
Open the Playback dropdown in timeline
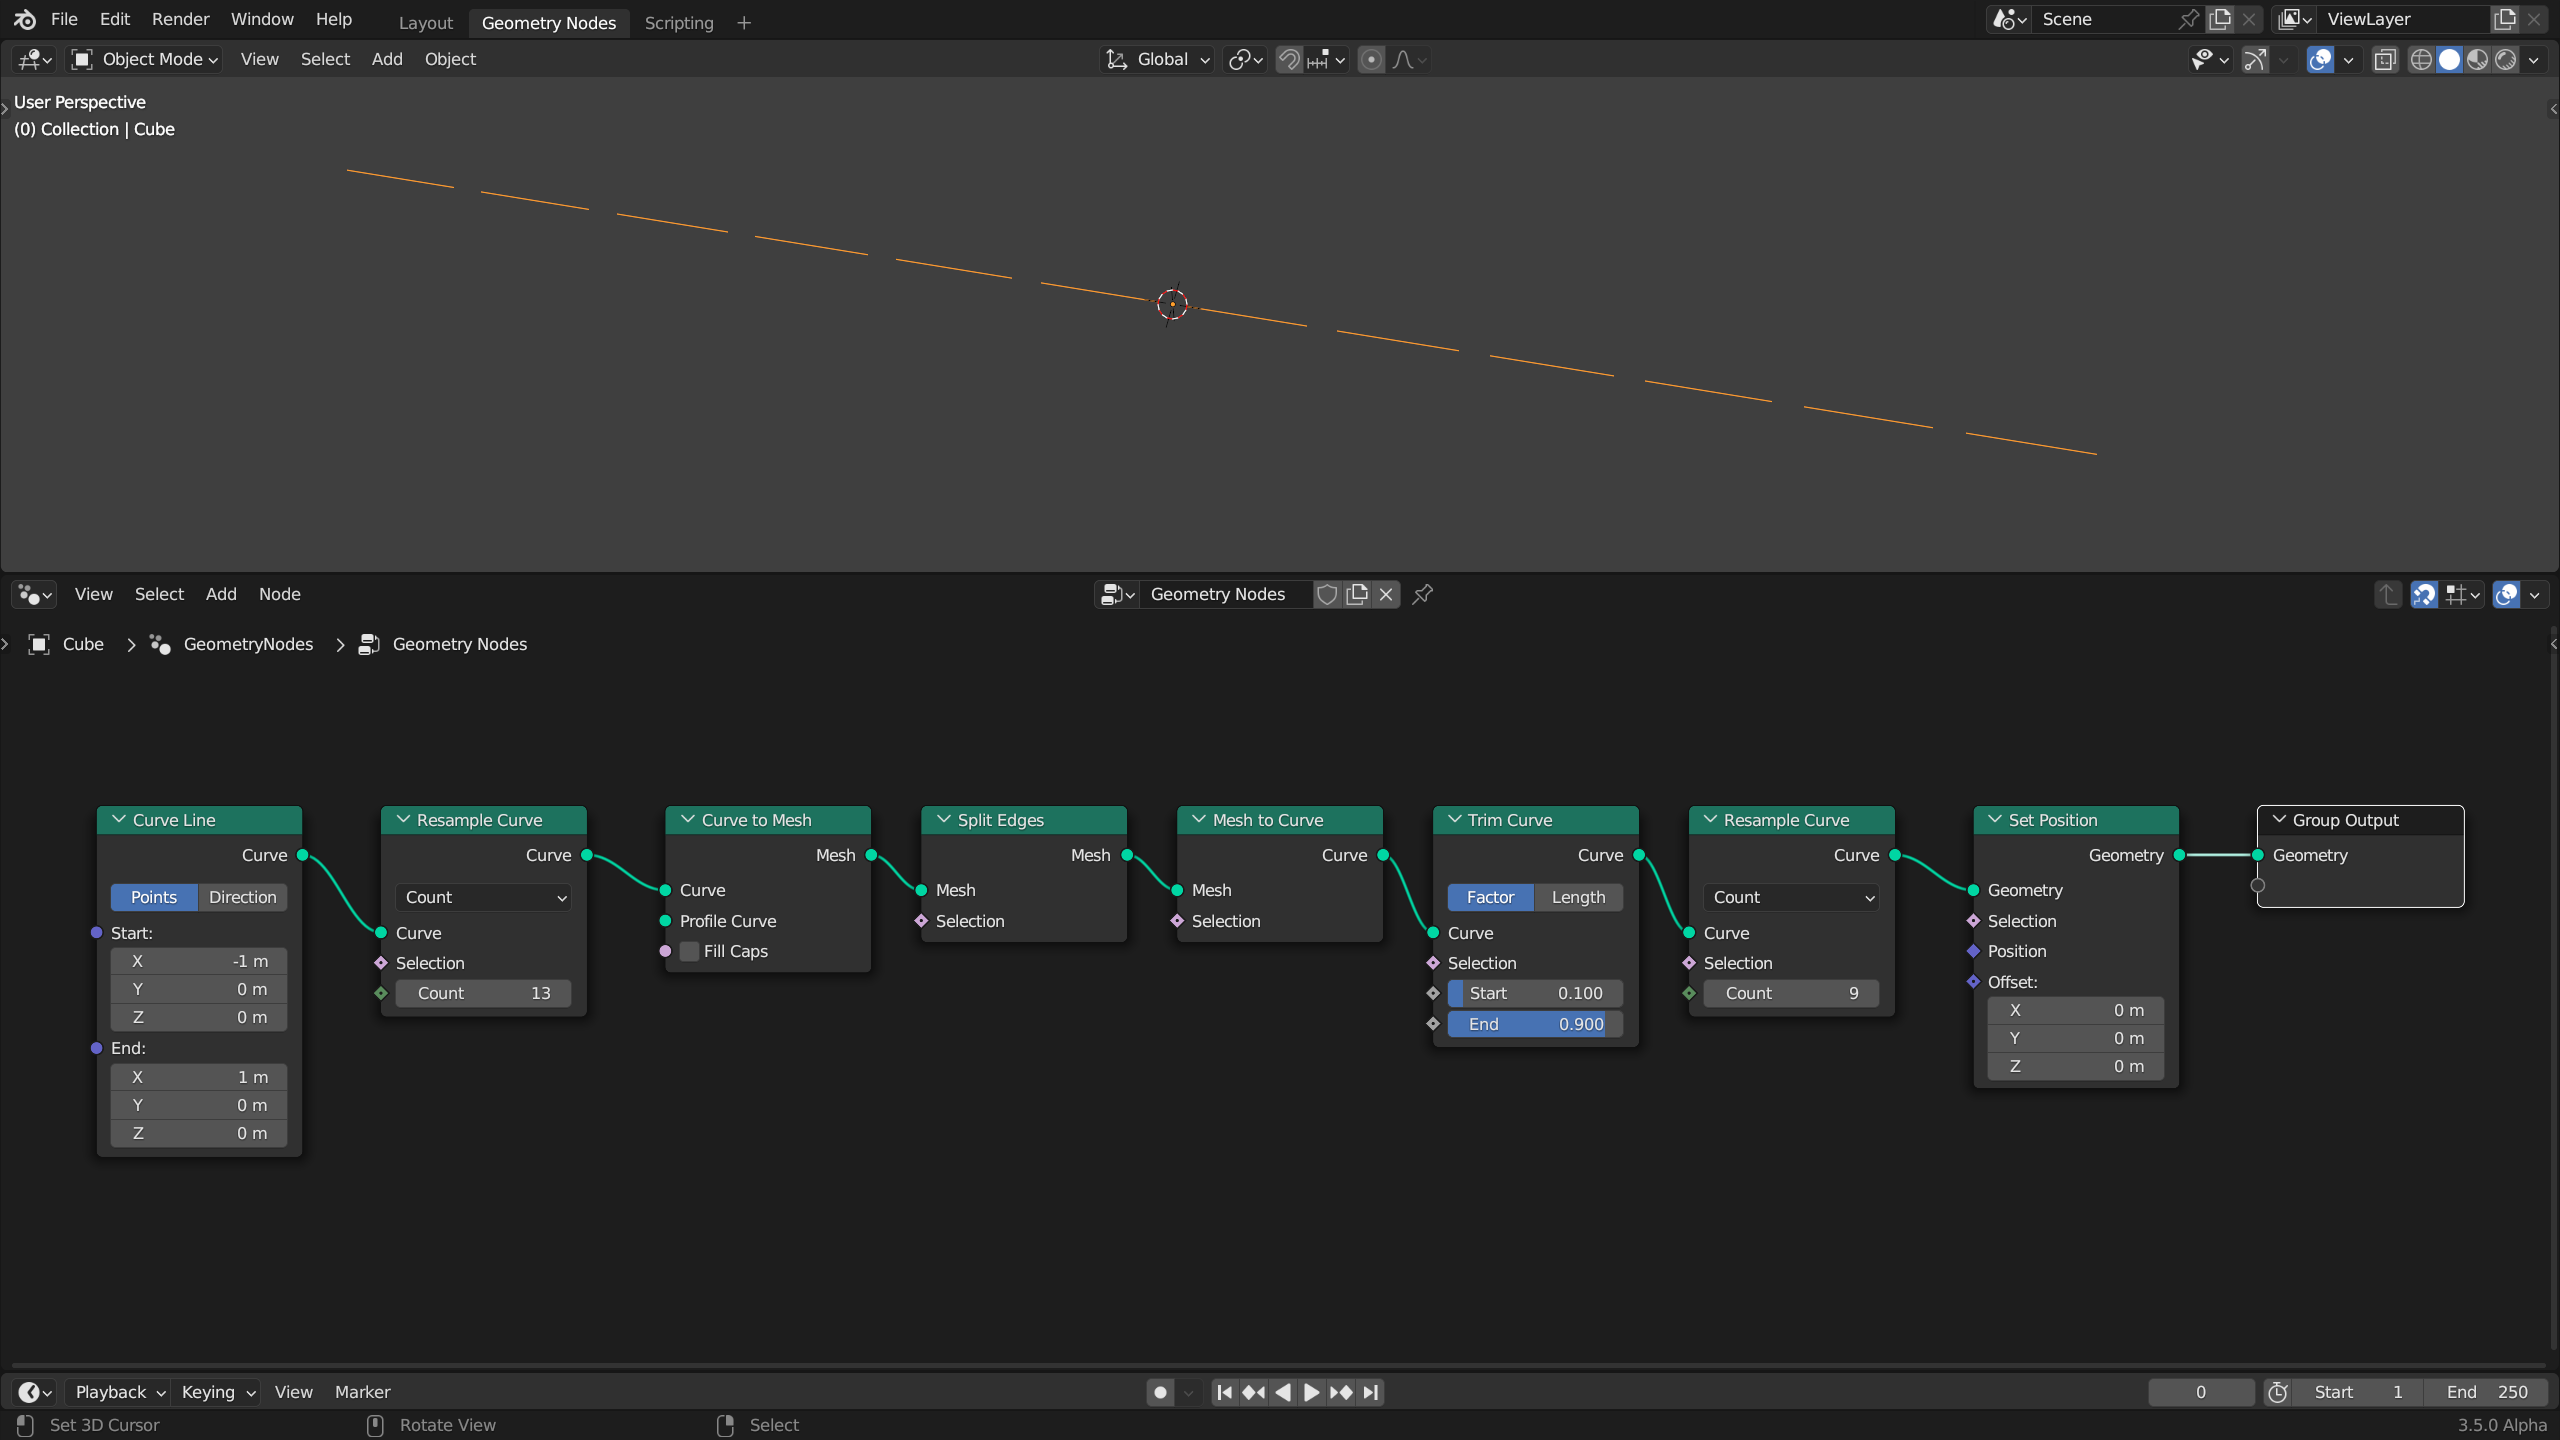click(119, 1393)
